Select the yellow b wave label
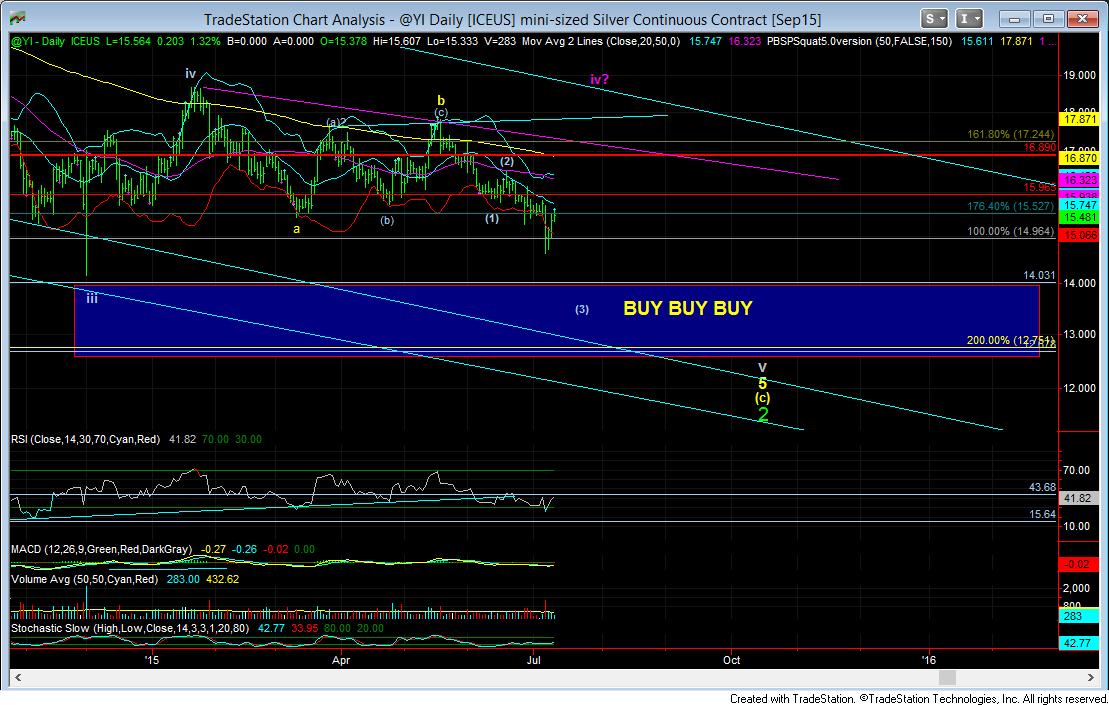1109x705 pixels. 440,100
